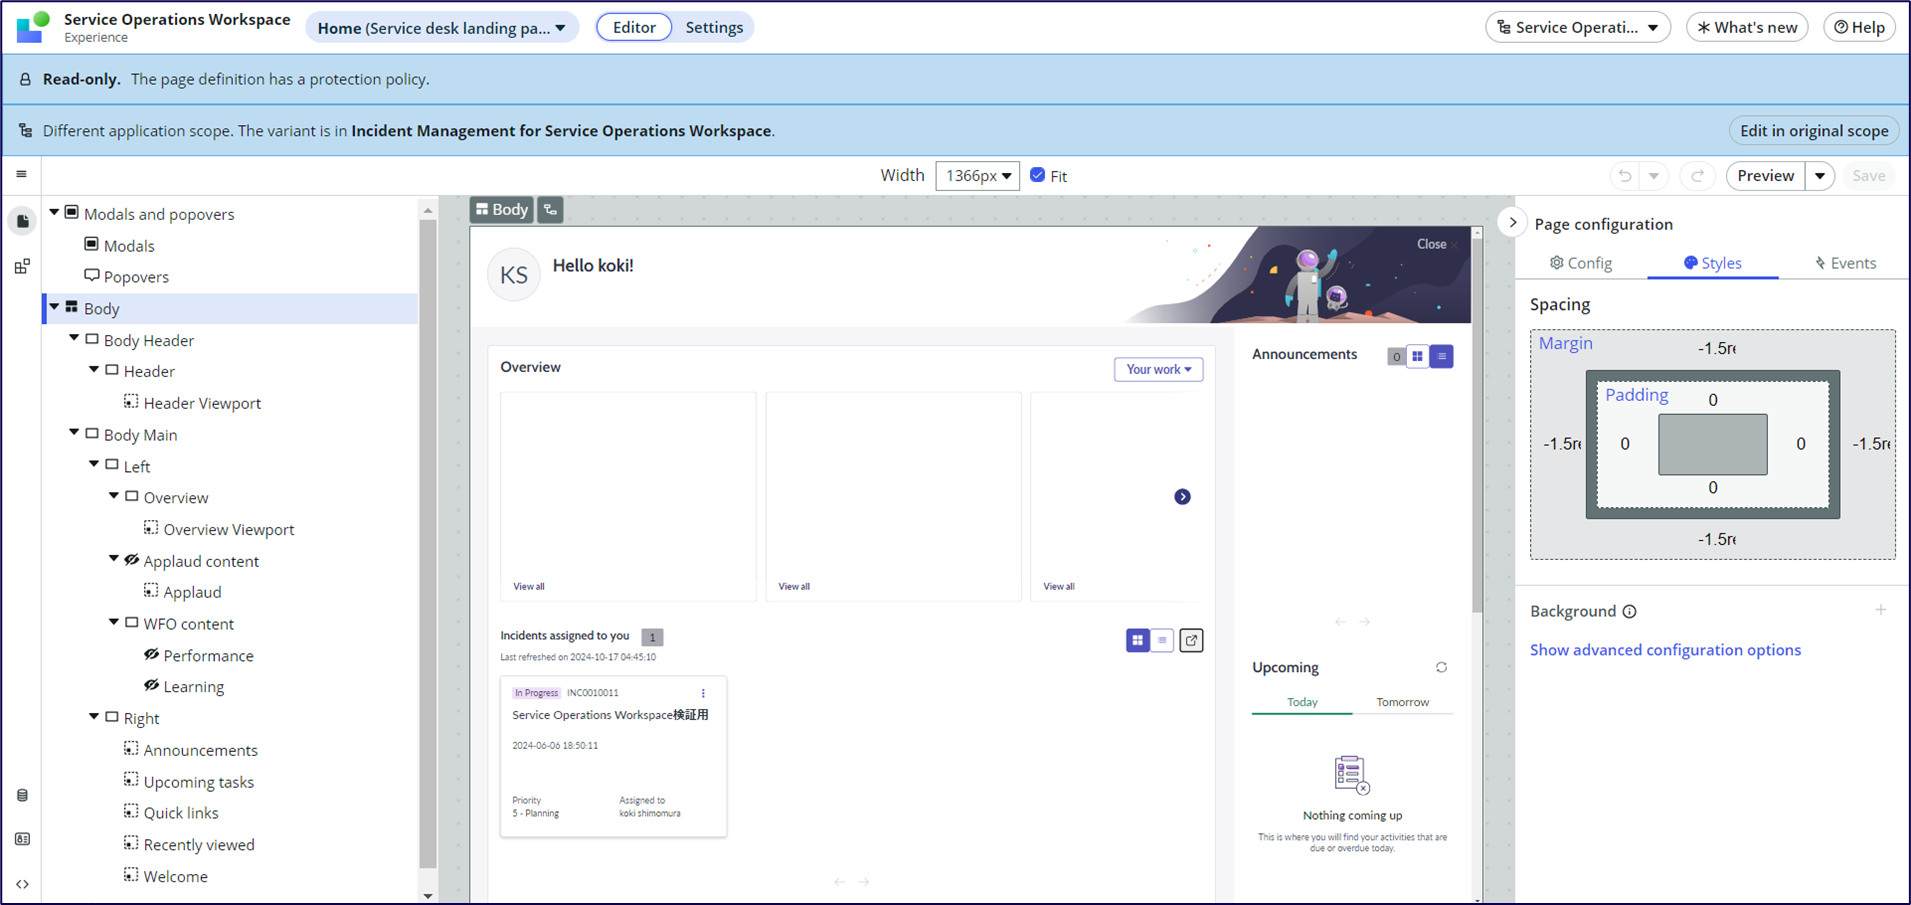Screen dimensions: 1911x905
Task: Switch assigned incidents to list view
Action: click(1162, 640)
